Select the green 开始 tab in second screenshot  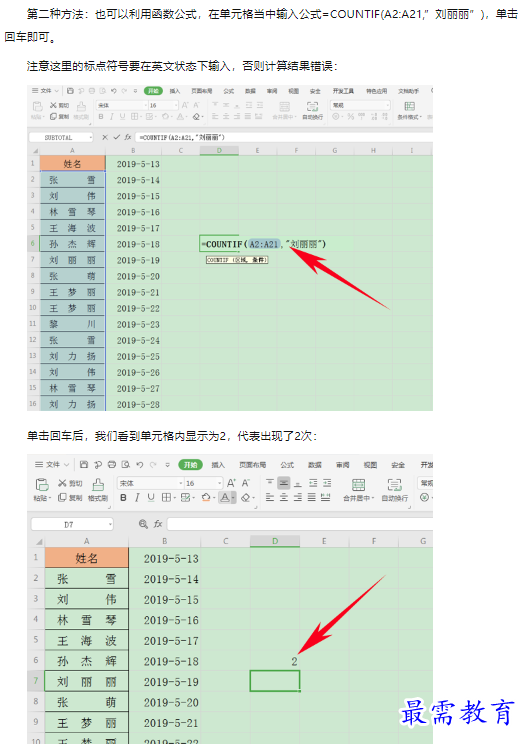pos(190,465)
